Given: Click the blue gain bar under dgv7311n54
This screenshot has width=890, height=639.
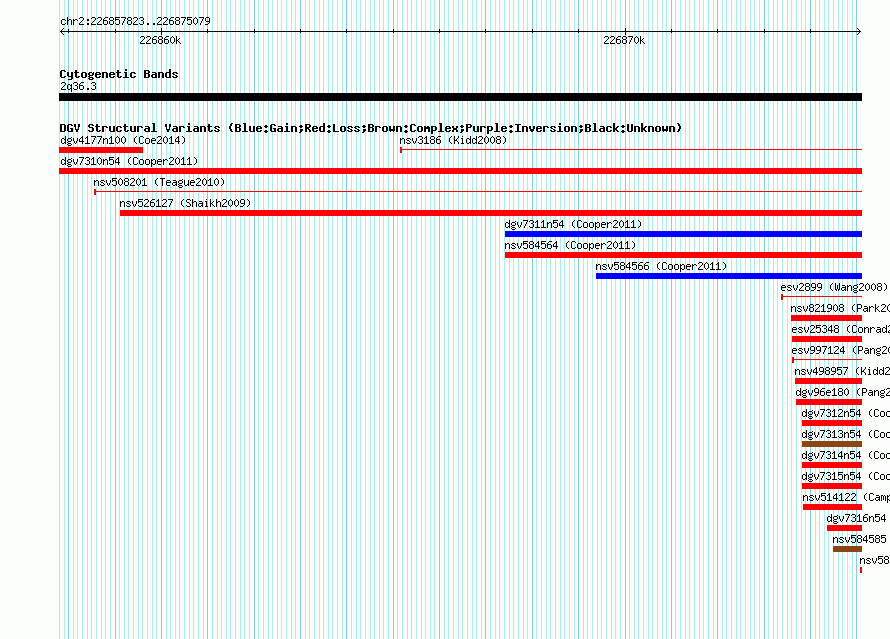Looking at the screenshot, I should pyautogui.click(x=683, y=234).
